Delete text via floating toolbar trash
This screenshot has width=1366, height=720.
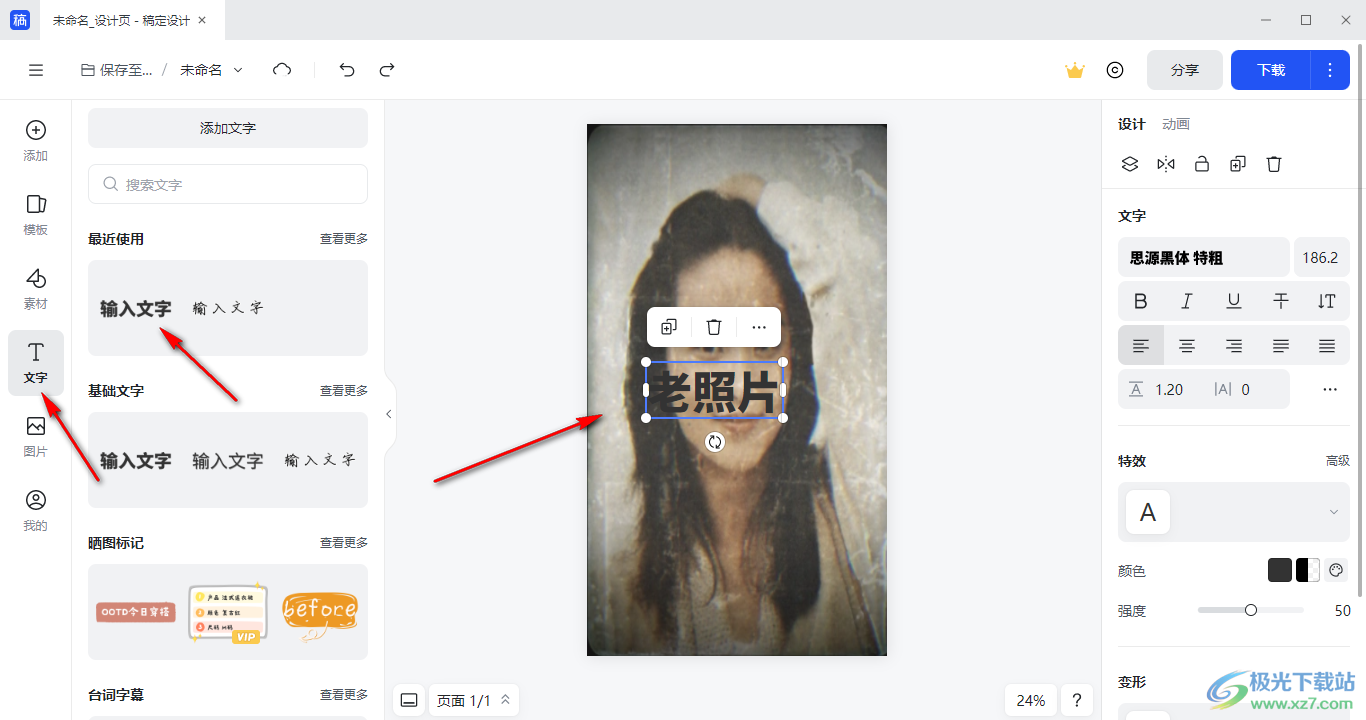(714, 327)
